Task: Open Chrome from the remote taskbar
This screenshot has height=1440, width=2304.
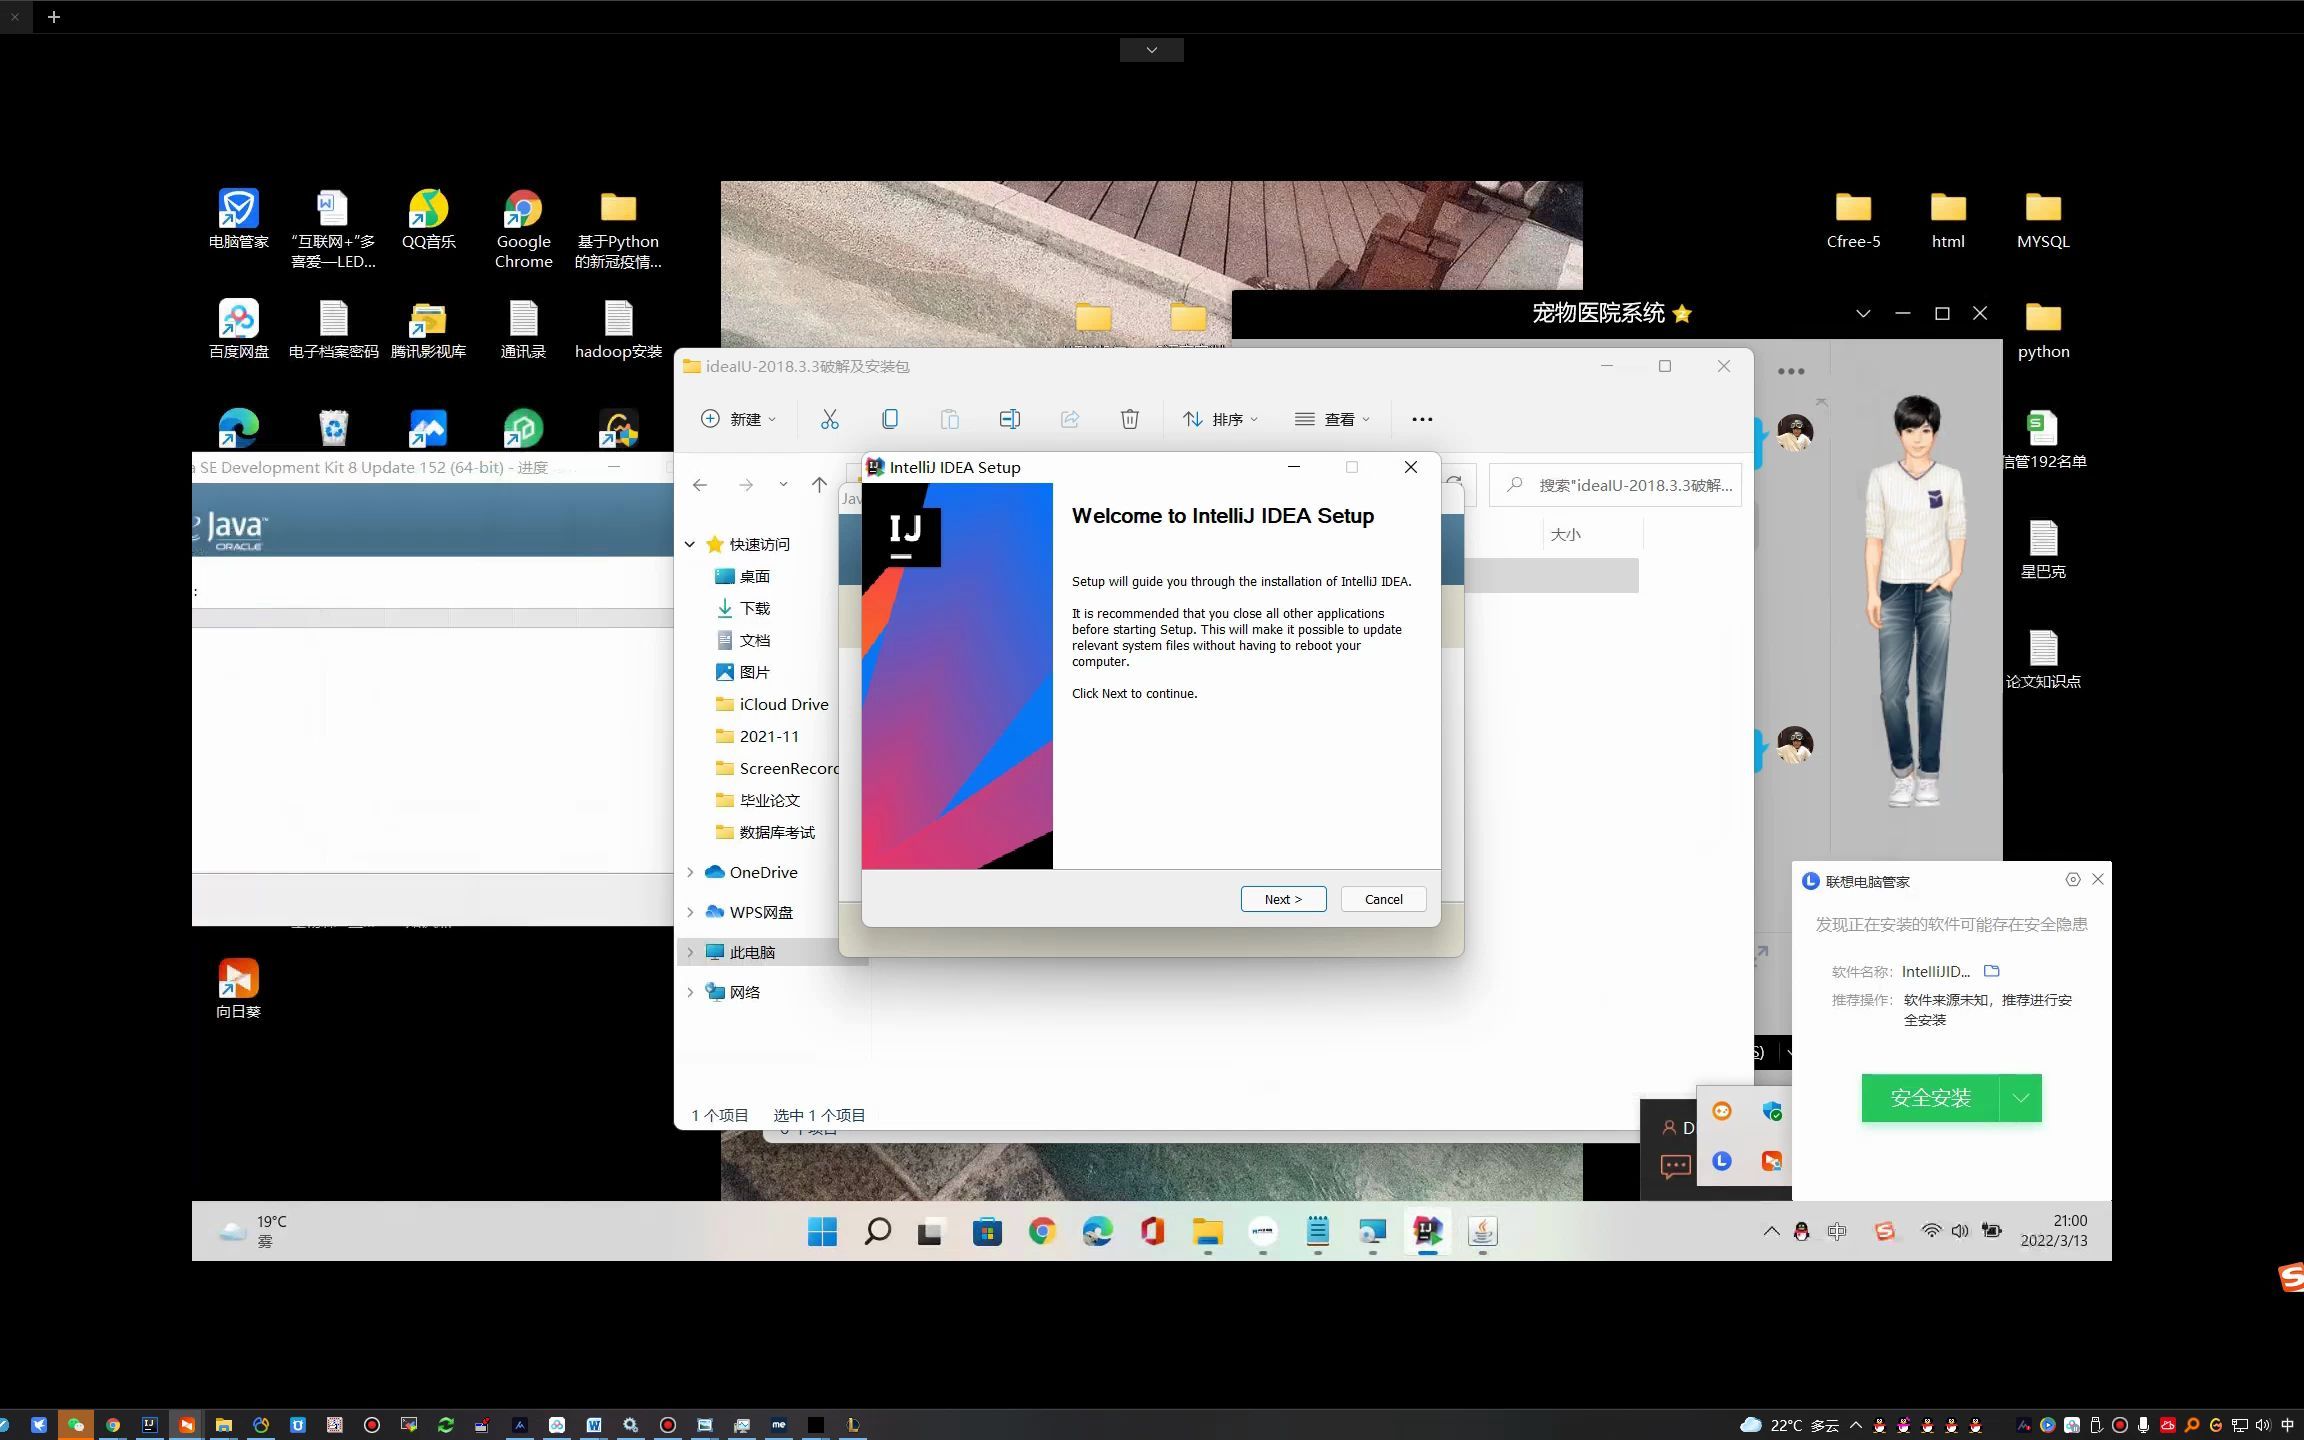Action: click(x=1042, y=1232)
